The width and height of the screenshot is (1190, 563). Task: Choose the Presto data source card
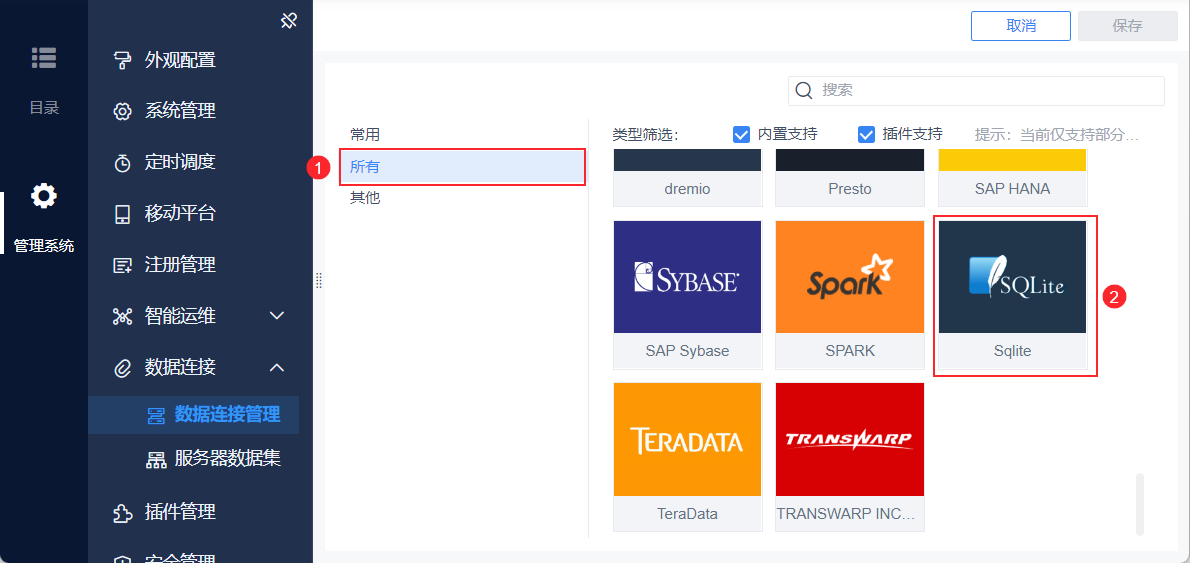click(x=850, y=178)
